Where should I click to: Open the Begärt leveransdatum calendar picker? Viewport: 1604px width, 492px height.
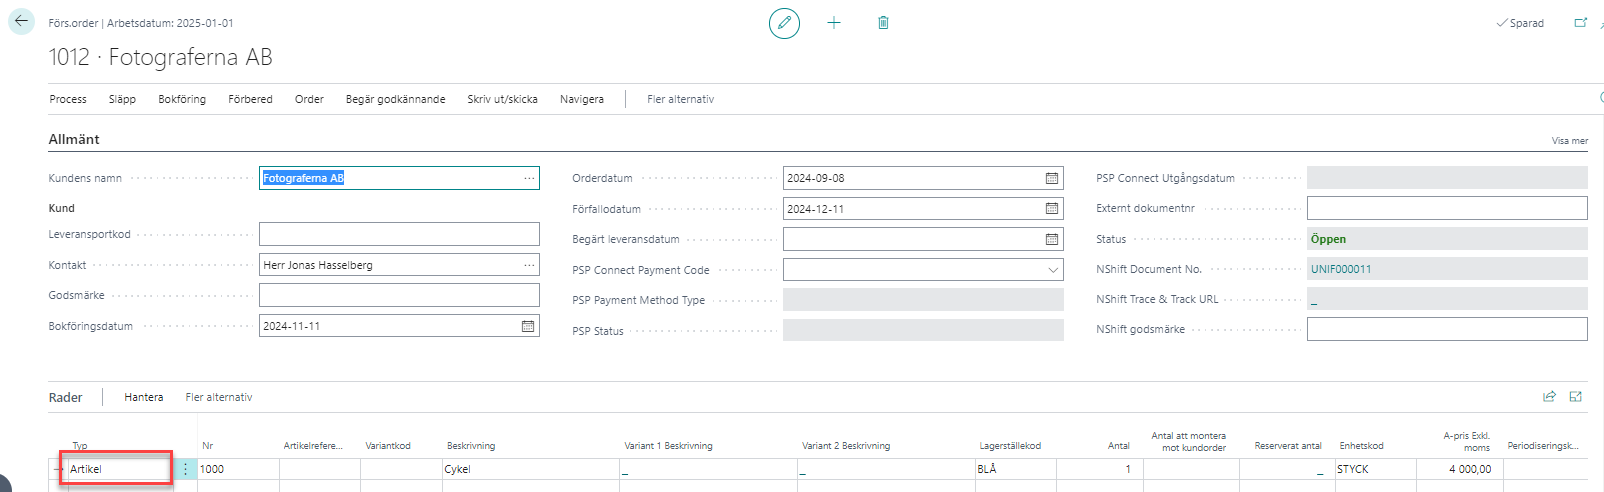[1052, 240]
